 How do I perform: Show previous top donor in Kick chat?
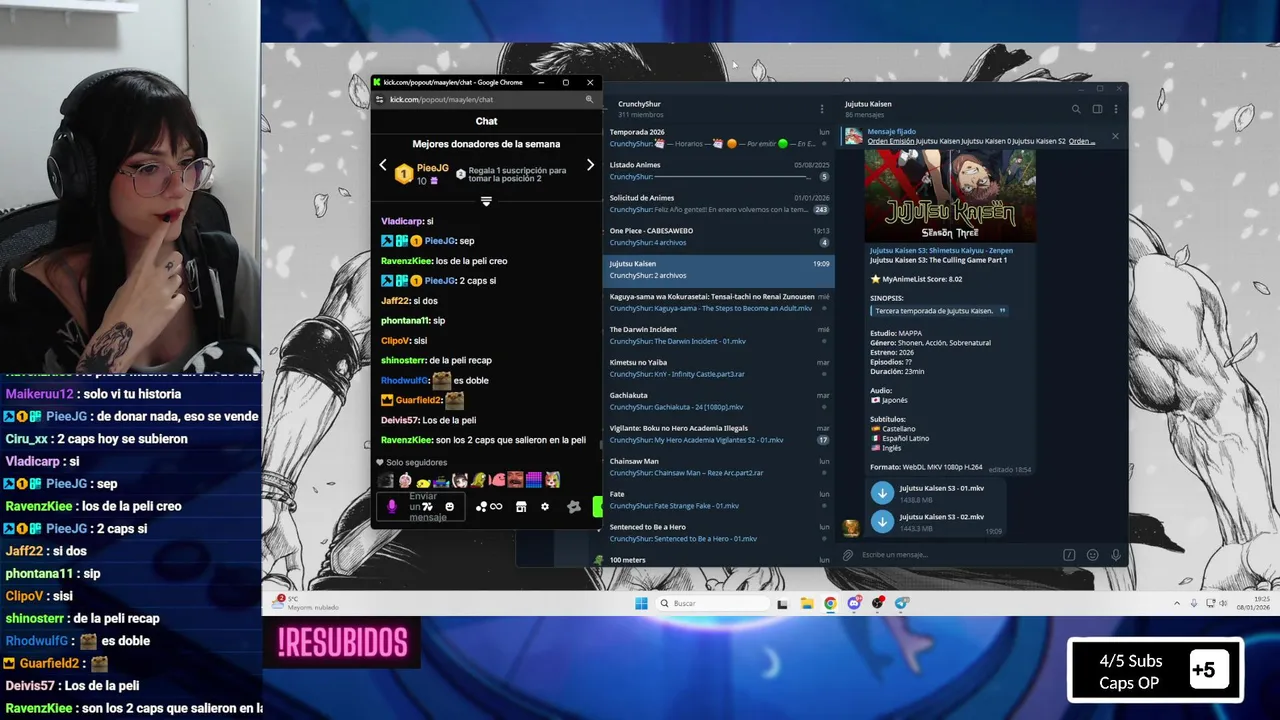(383, 165)
